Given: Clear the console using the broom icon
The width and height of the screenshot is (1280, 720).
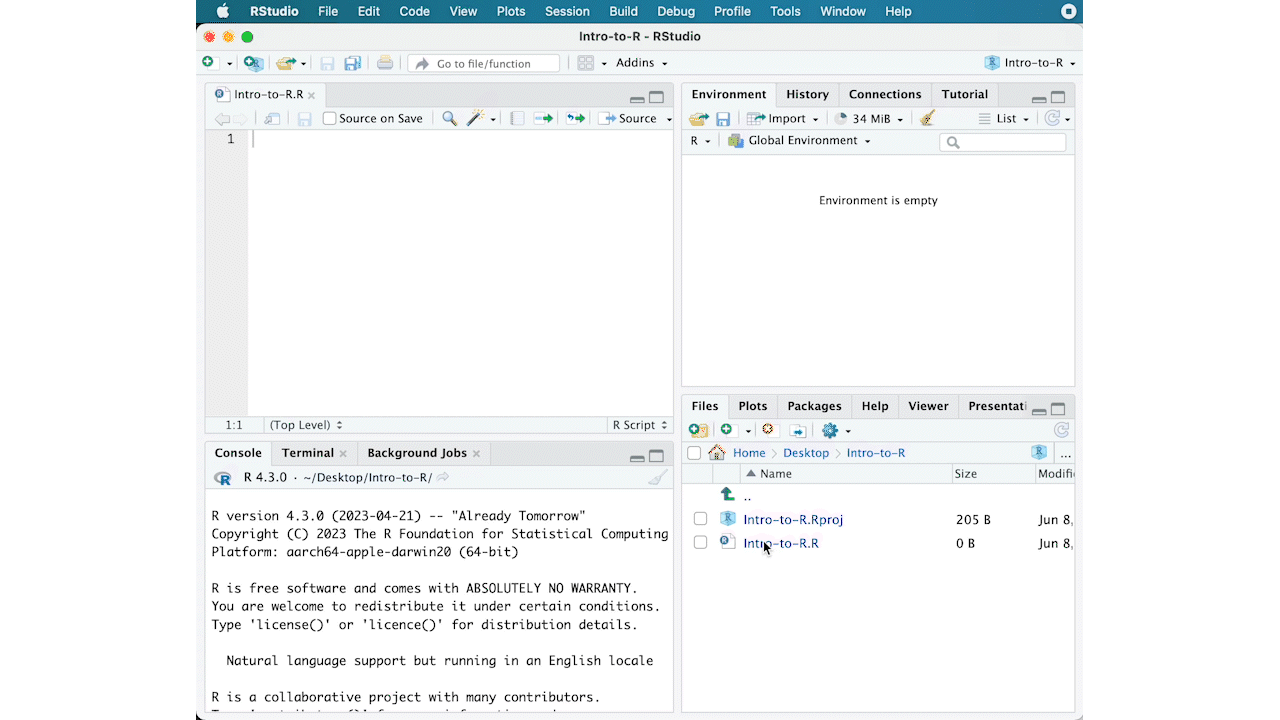Looking at the screenshot, I should click(657, 478).
